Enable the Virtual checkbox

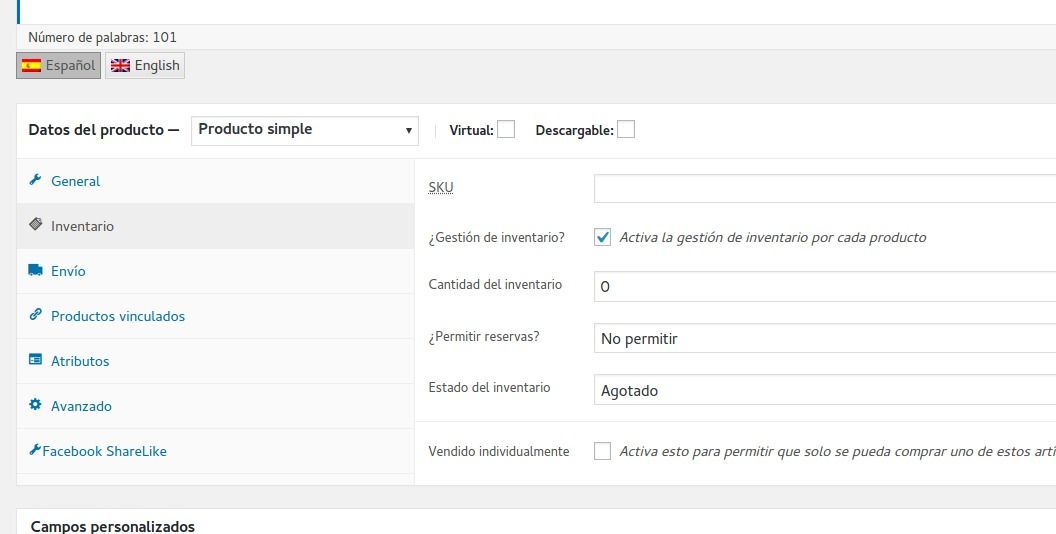coord(506,129)
